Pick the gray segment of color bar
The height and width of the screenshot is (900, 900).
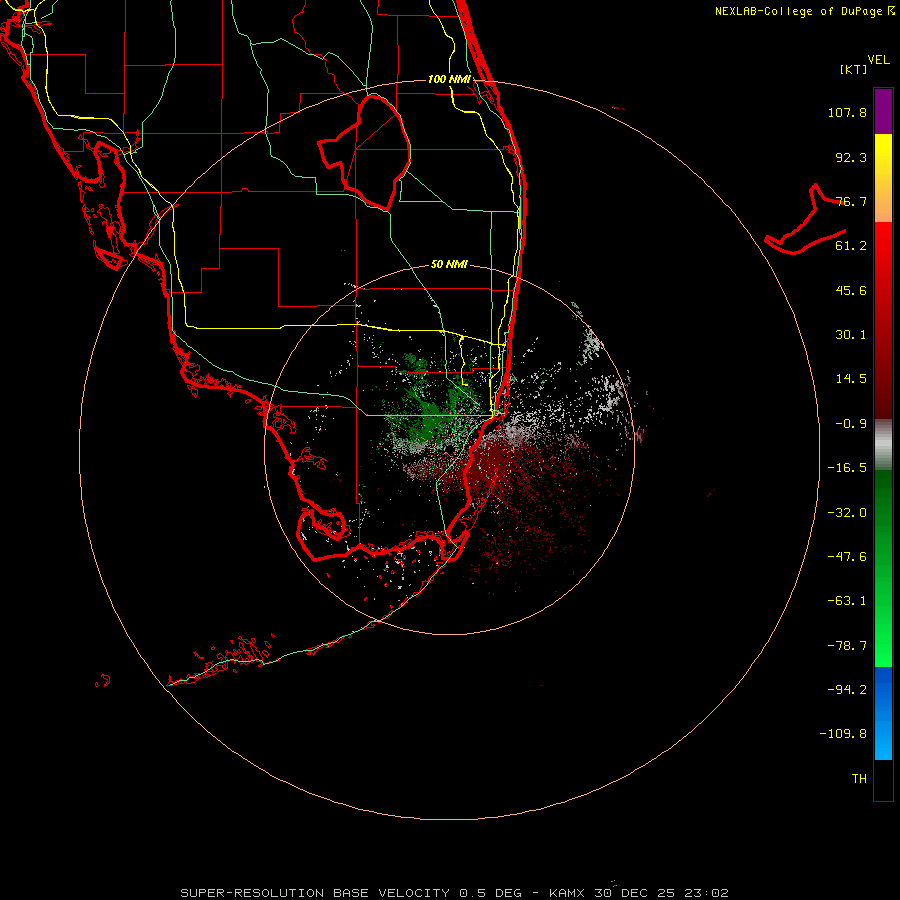tap(883, 444)
